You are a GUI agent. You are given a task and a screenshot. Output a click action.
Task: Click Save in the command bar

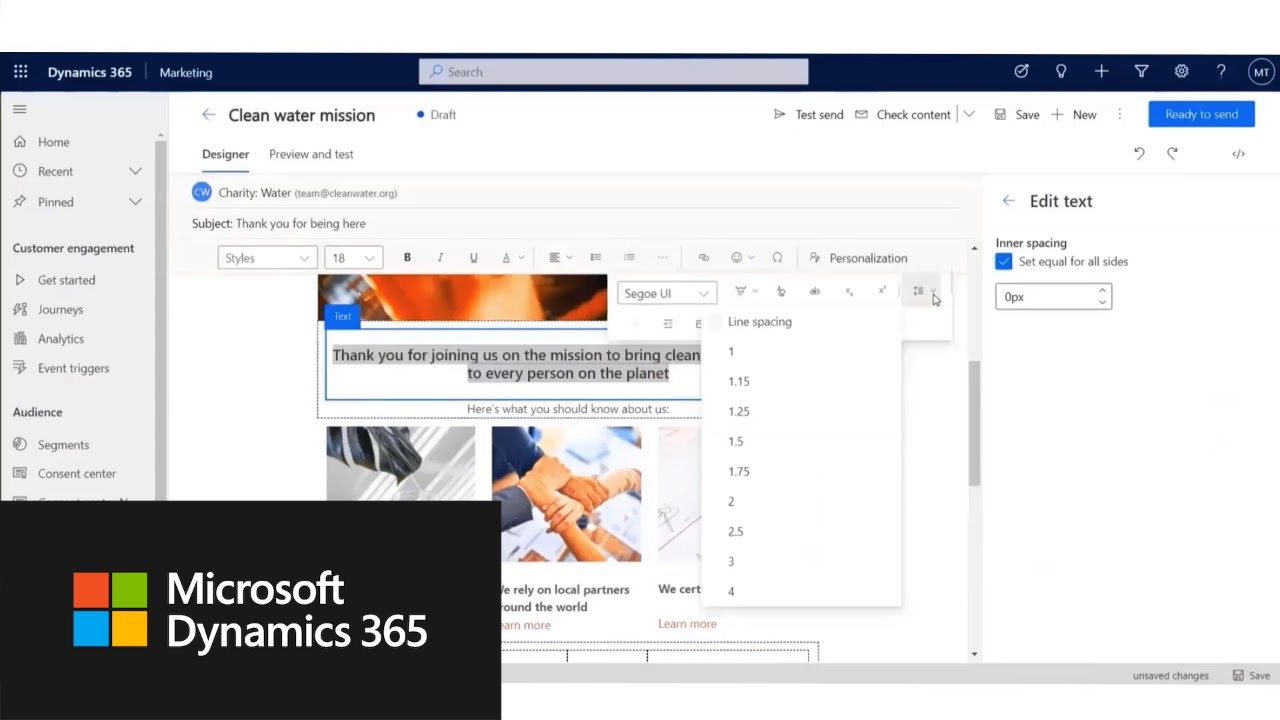(x=1017, y=115)
